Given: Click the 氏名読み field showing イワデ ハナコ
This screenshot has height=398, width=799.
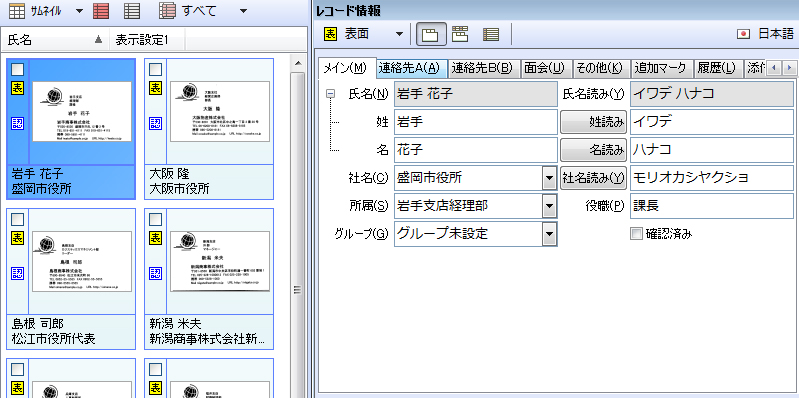Looking at the screenshot, I should pyautogui.click(x=712, y=94).
